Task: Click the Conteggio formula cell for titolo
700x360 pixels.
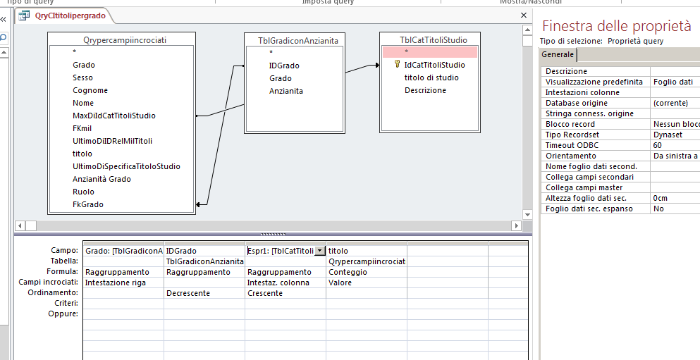Action: (x=366, y=272)
